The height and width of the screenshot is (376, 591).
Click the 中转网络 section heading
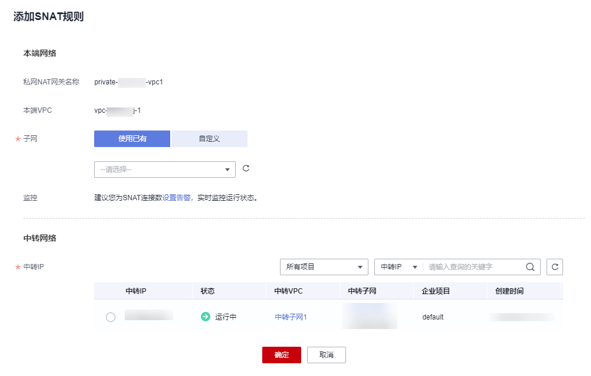[x=40, y=238]
